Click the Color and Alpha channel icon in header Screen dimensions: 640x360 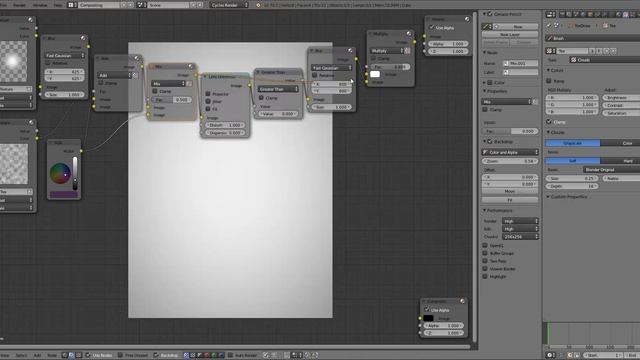[x=186, y=355]
